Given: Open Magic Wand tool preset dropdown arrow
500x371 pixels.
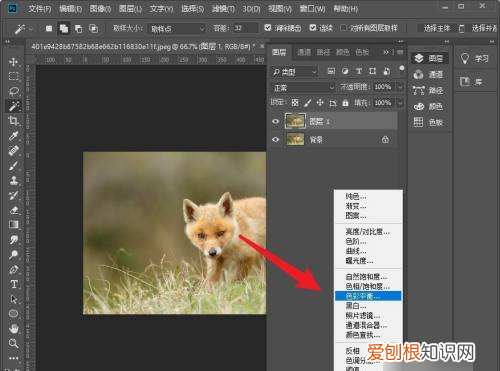Looking at the screenshot, I should pyautogui.click(x=31, y=29).
